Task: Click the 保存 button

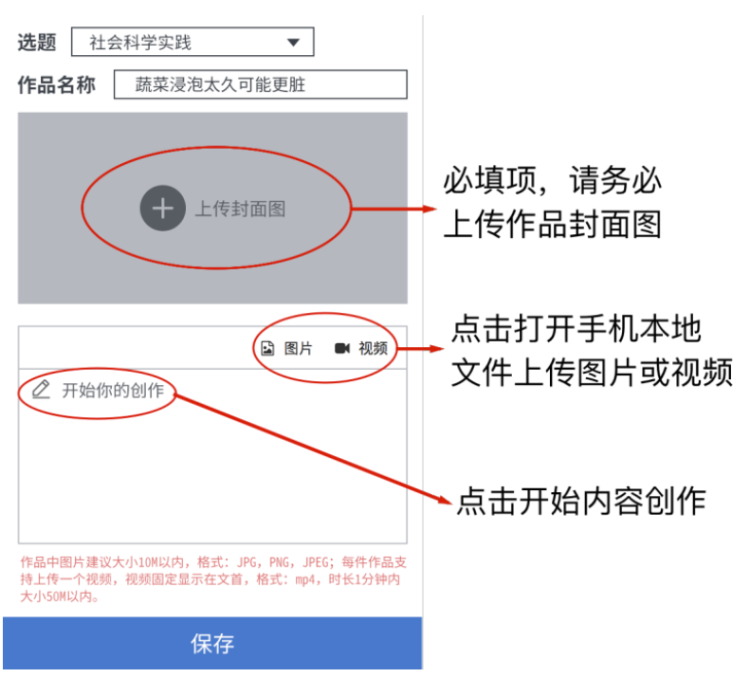Action: tap(212, 643)
